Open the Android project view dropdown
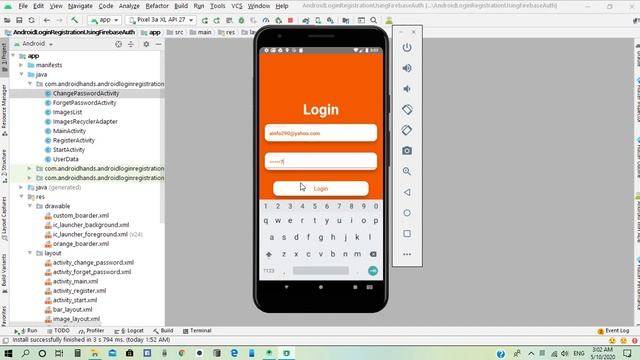This screenshot has width=640, height=360. point(34,44)
